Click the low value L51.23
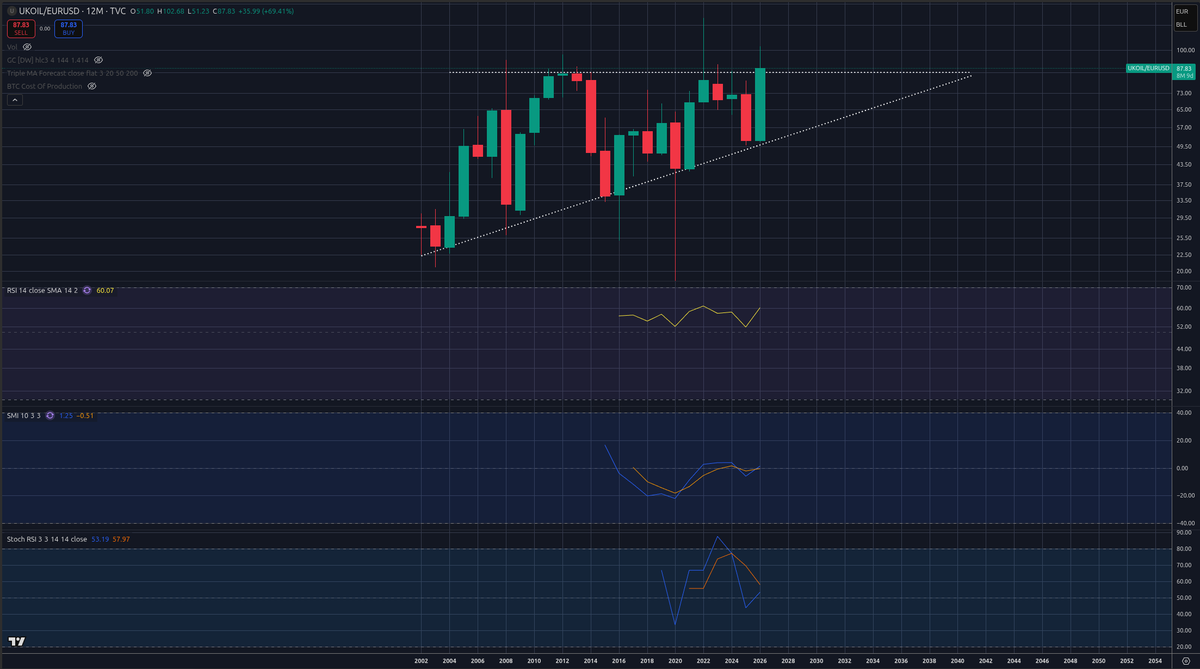The image size is (1200, 669). pos(196,10)
